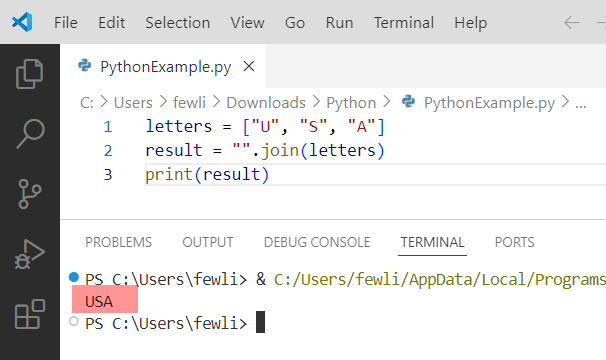Click the USA output in terminal

click(x=99, y=302)
